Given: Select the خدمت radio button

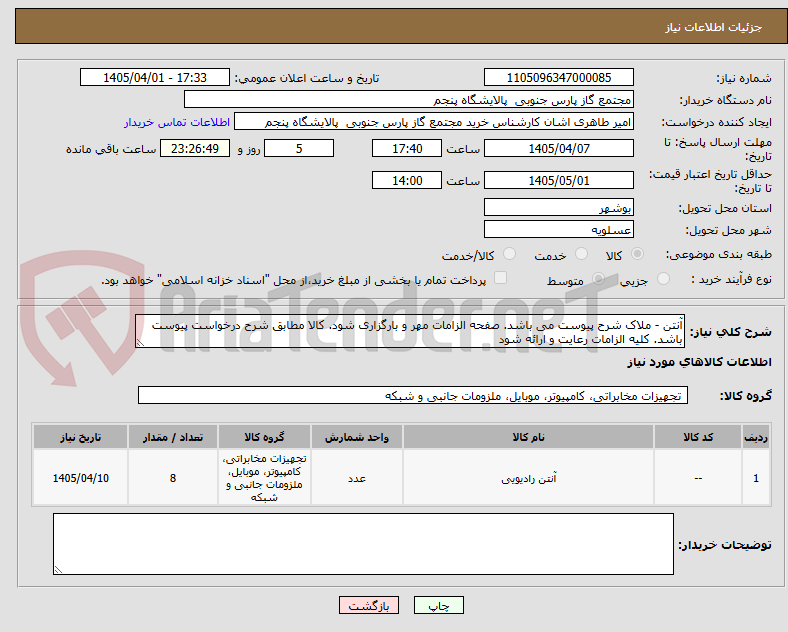Looking at the screenshot, I should [581, 254].
